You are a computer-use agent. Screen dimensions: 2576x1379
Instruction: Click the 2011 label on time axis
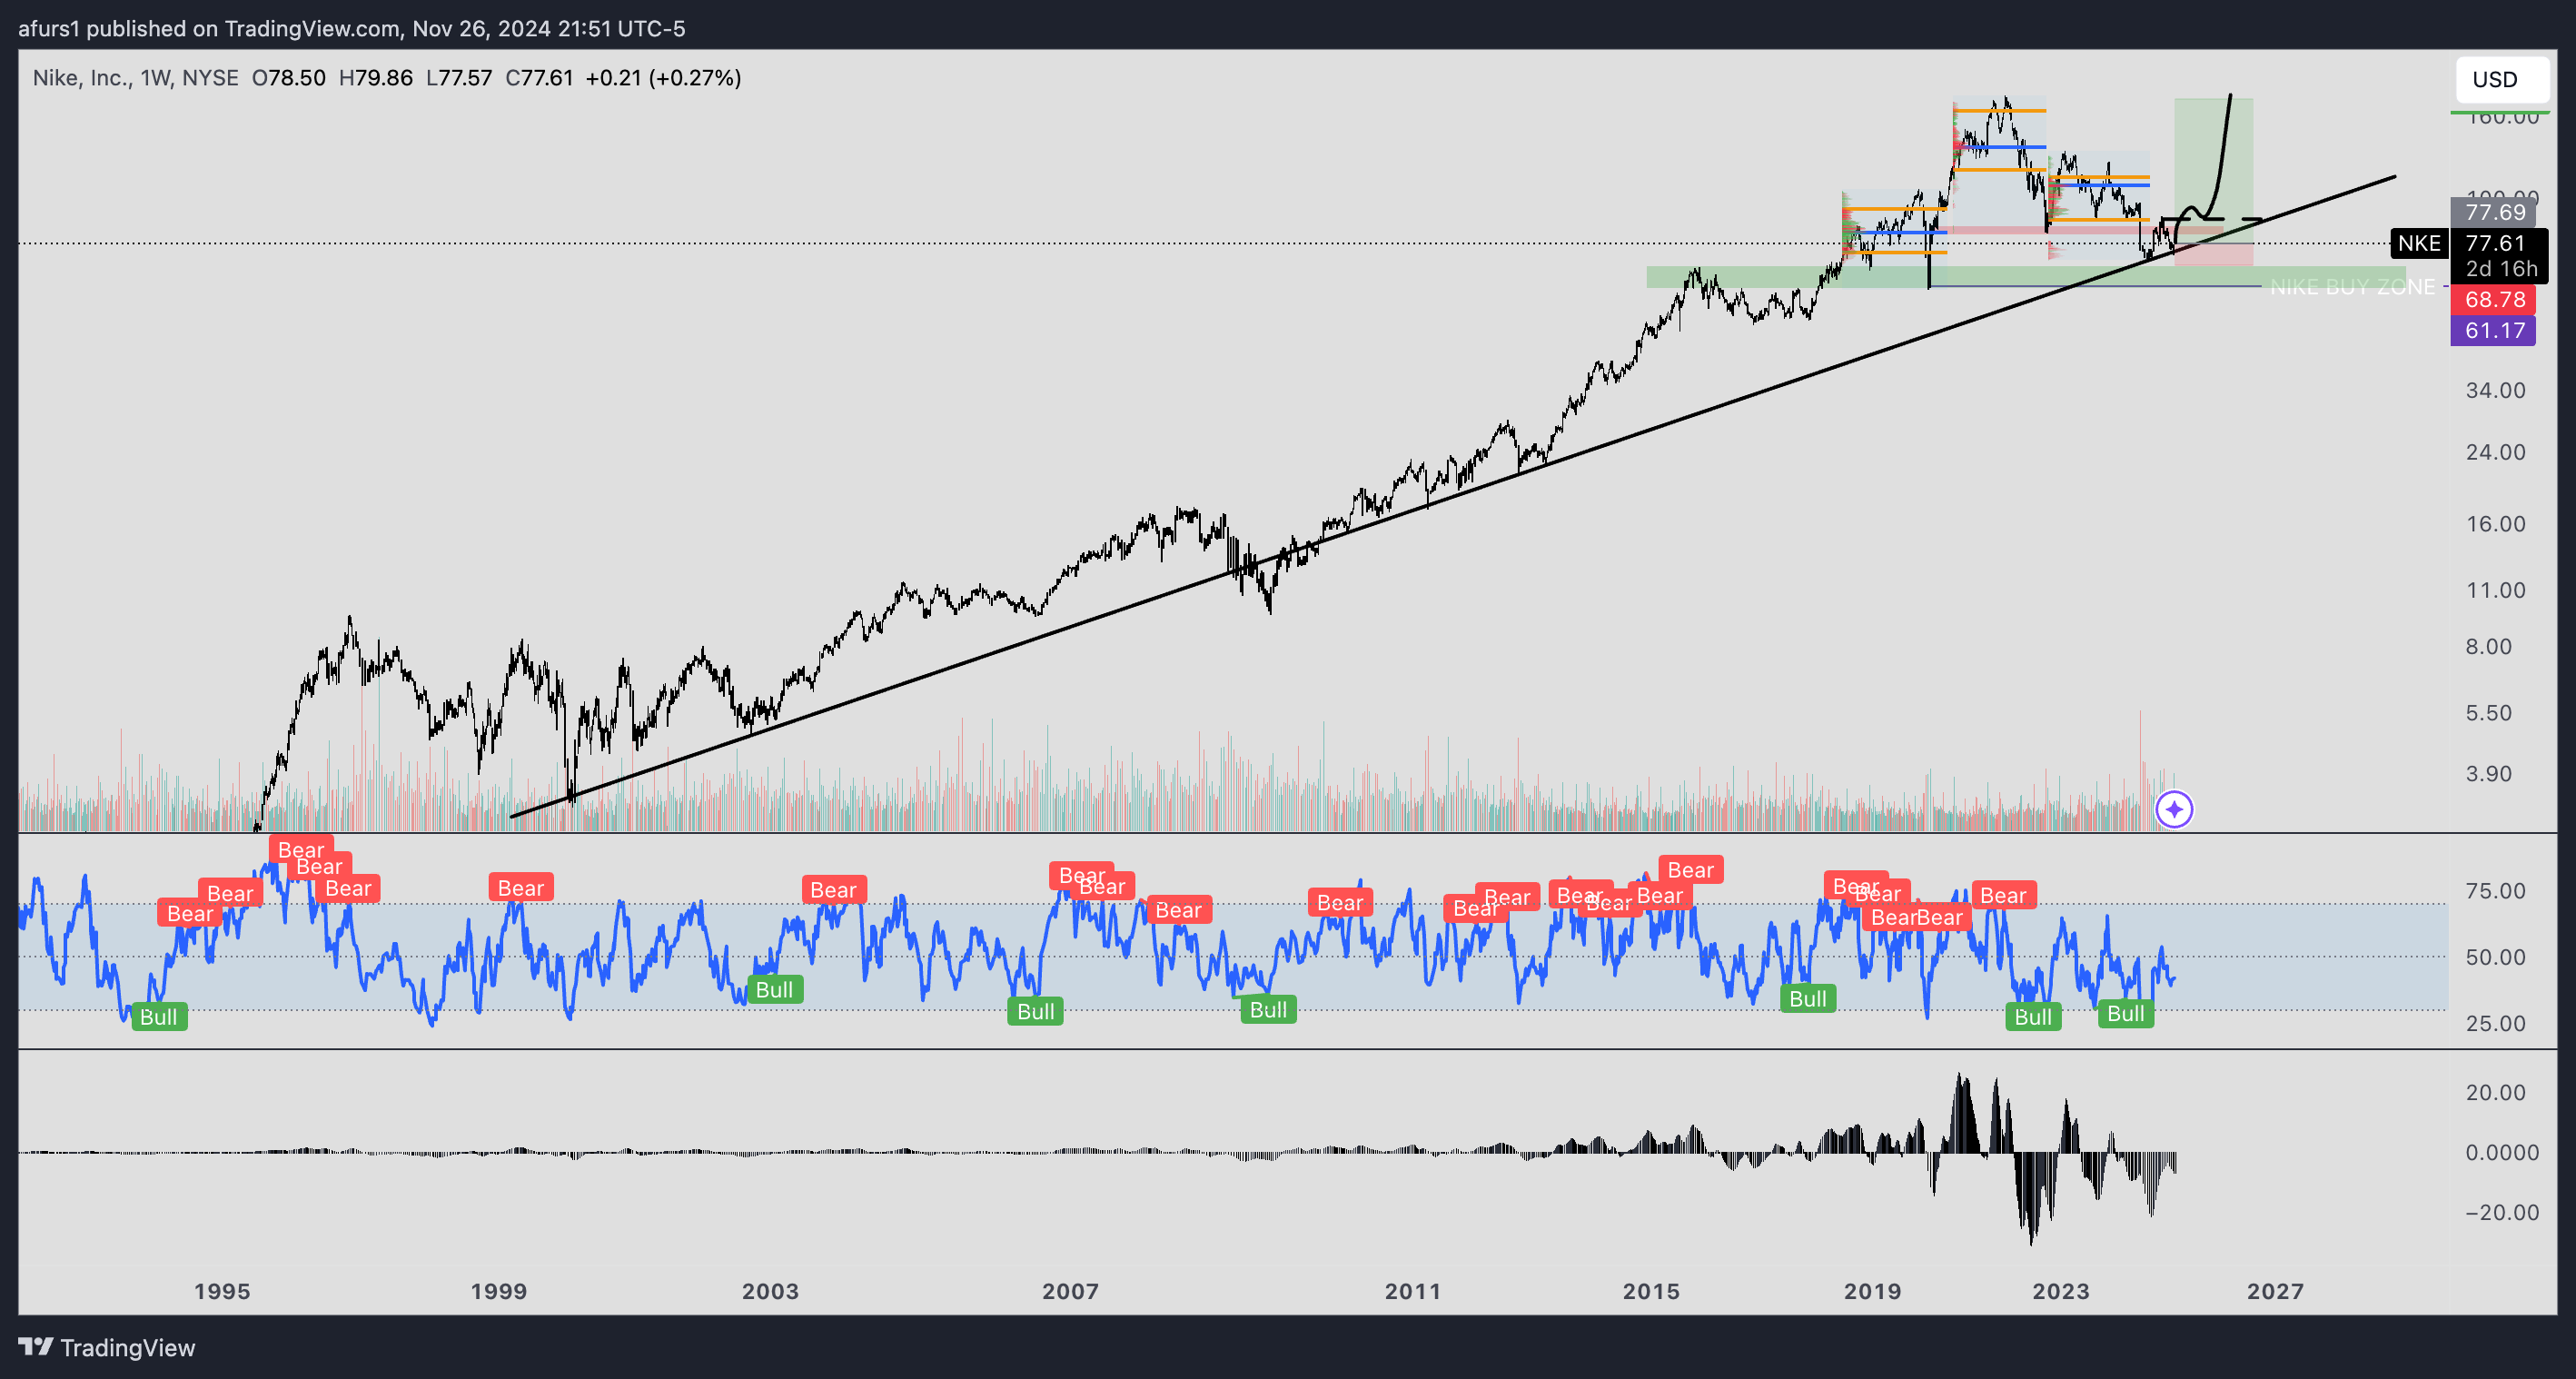click(x=1413, y=1291)
